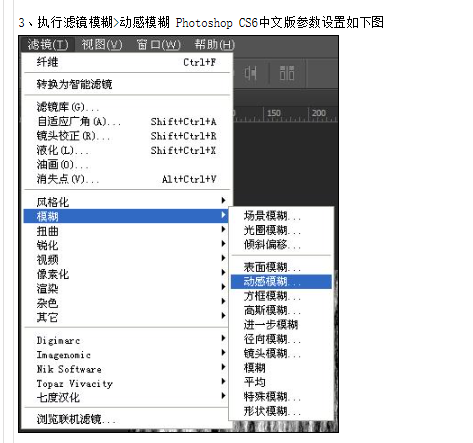Select 镜头模糊... lens blur
This screenshot has height=443, width=473.
(x=281, y=353)
